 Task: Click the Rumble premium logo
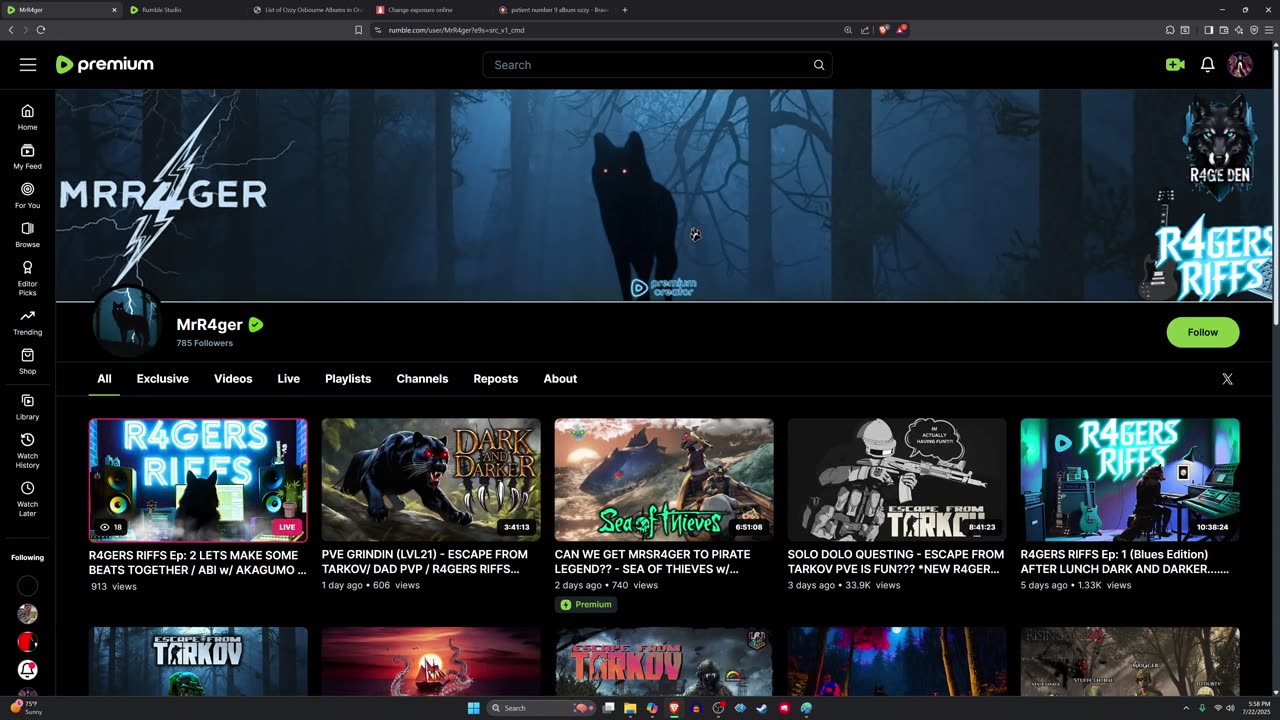click(104, 65)
